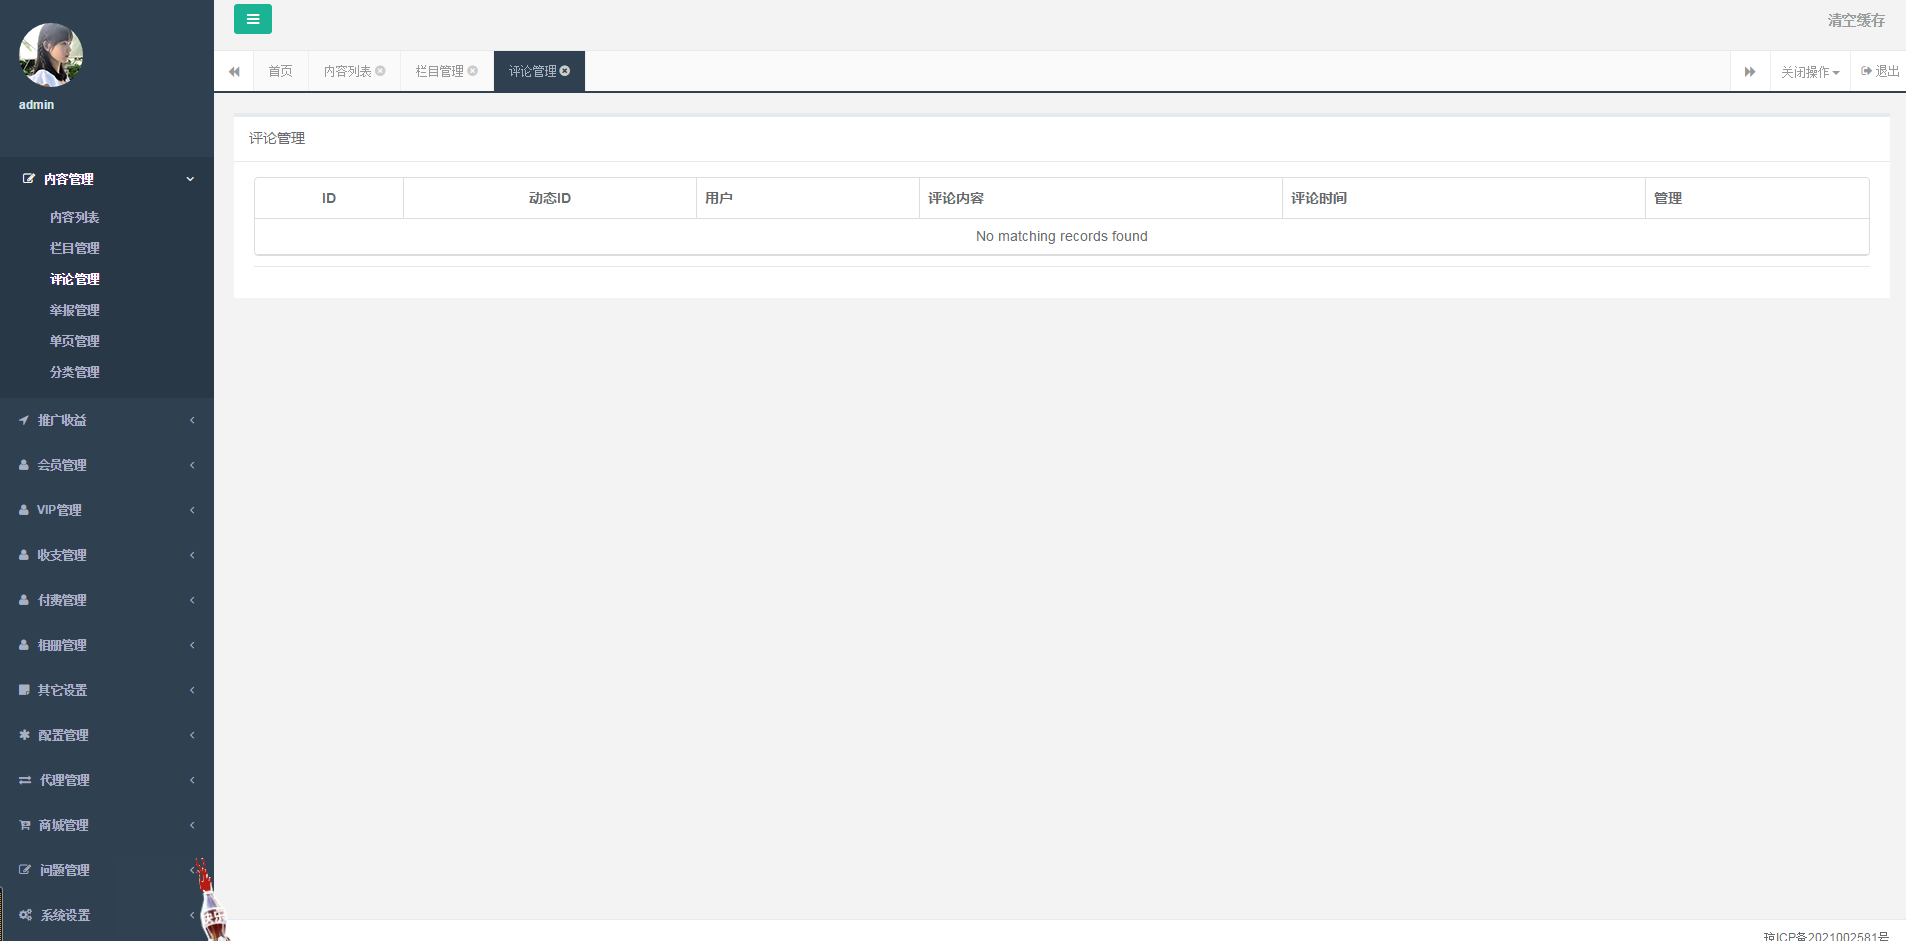Log out using the 退出 link

pos(1880,71)
